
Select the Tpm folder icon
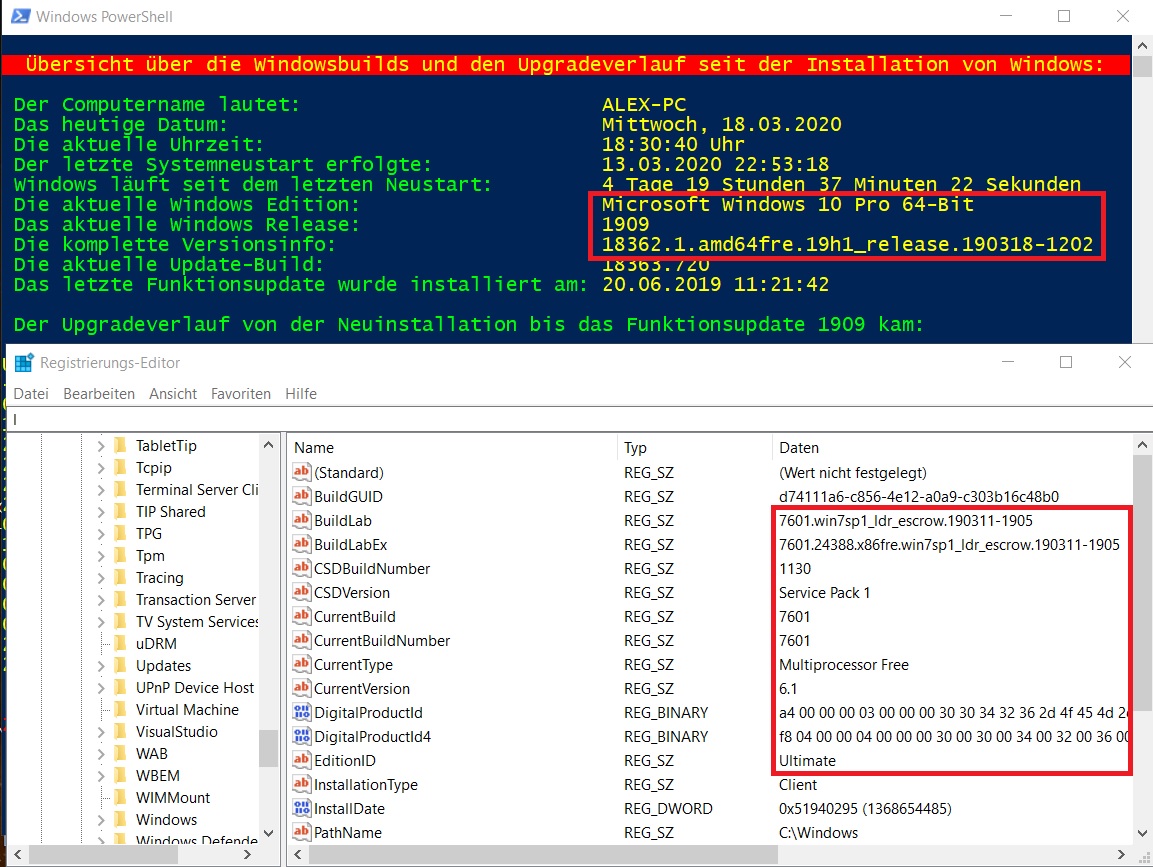121,556
